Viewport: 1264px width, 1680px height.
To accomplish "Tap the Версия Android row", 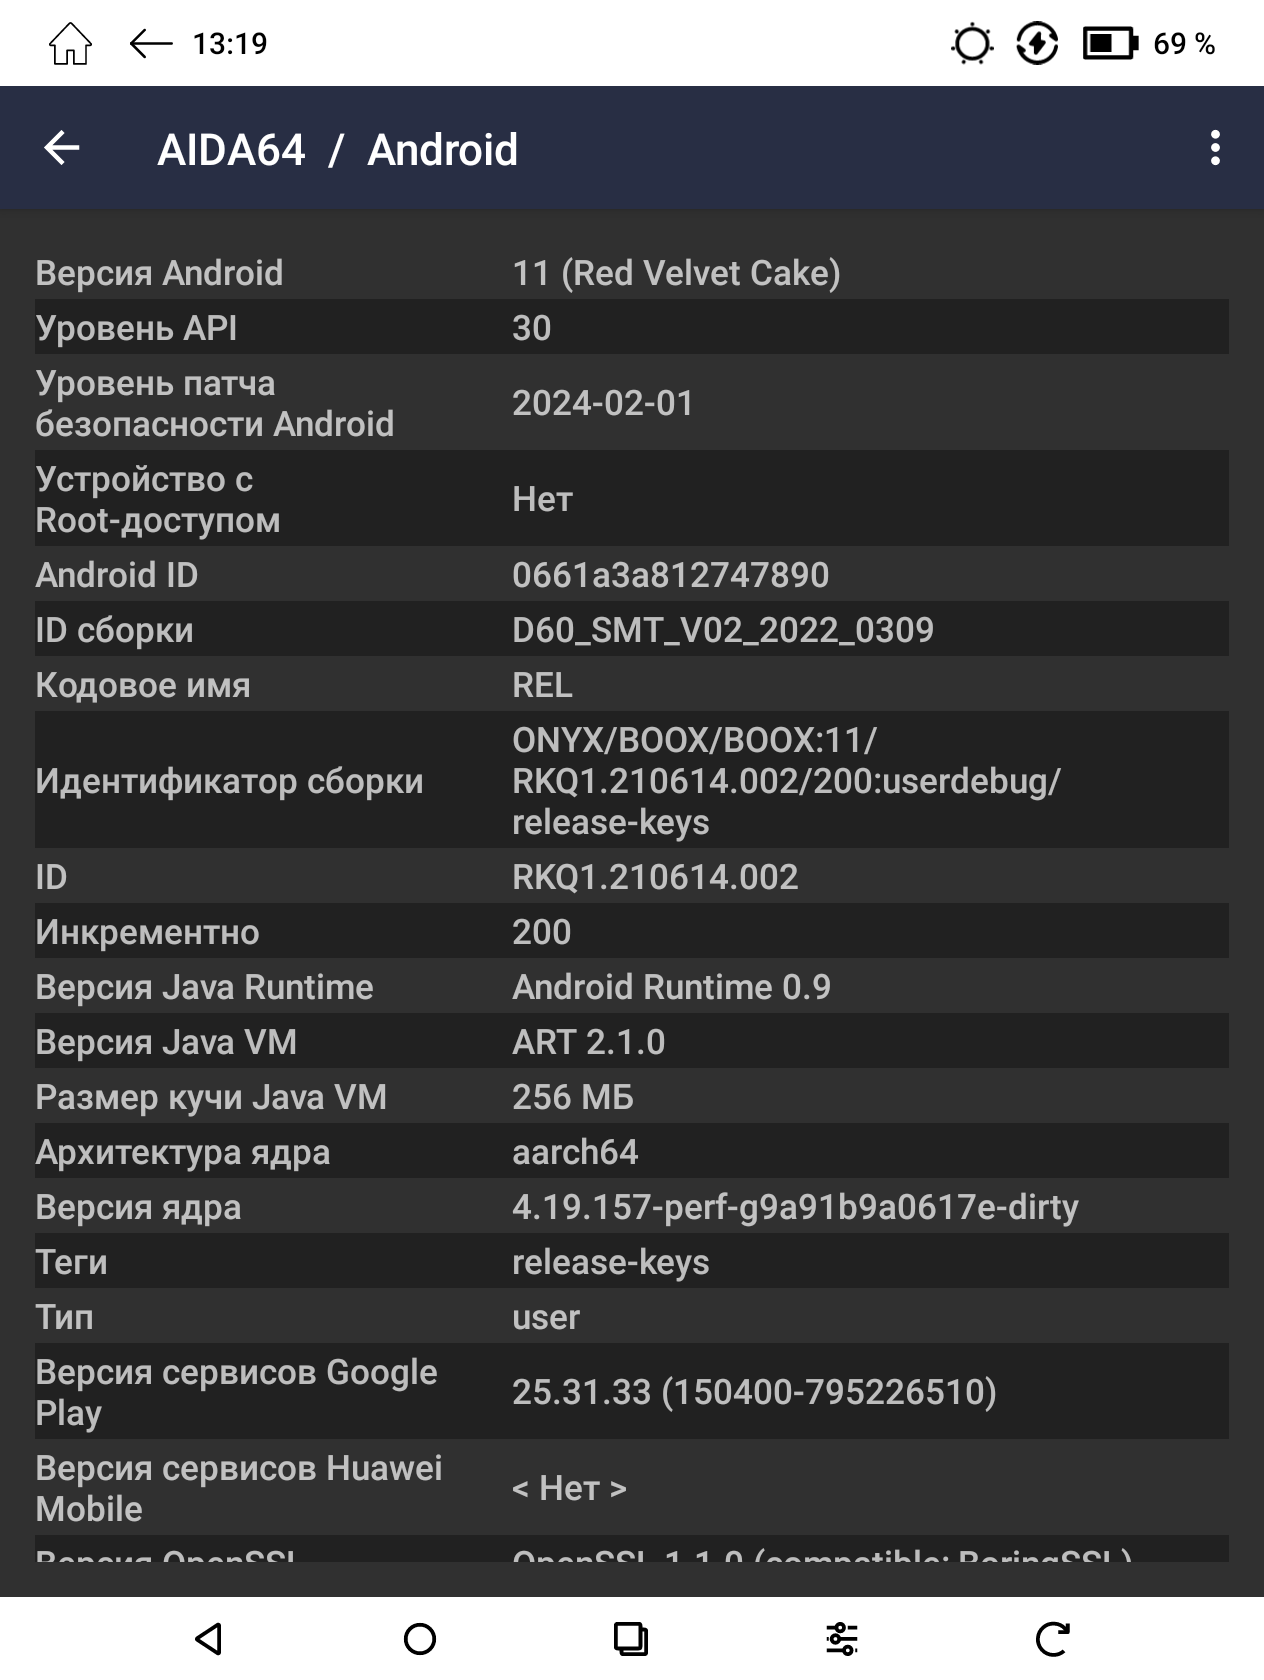I will [631, 273].
